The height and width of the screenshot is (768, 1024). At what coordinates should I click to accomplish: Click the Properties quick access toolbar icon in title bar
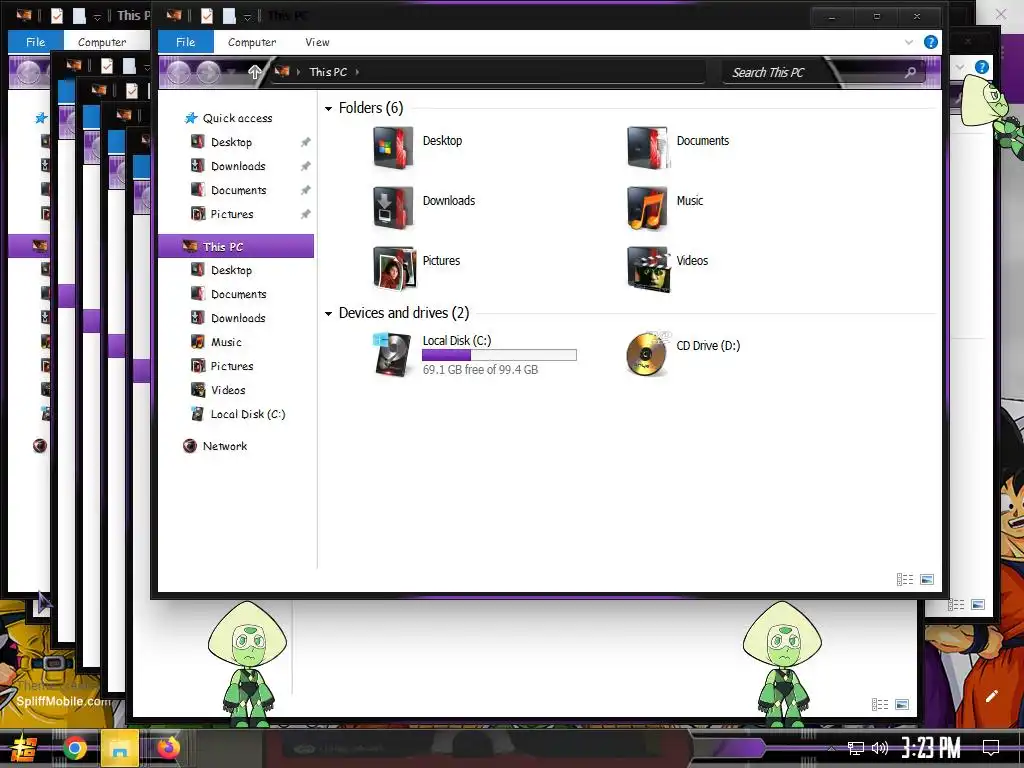[x=206, y=16]
